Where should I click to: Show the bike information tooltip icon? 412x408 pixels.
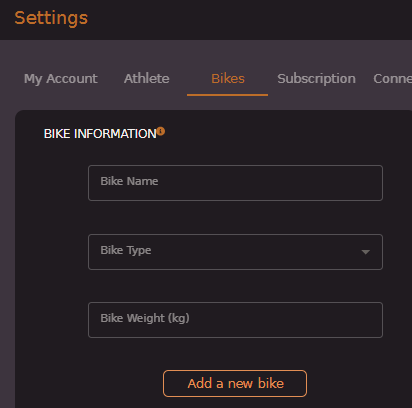point(161,131)
